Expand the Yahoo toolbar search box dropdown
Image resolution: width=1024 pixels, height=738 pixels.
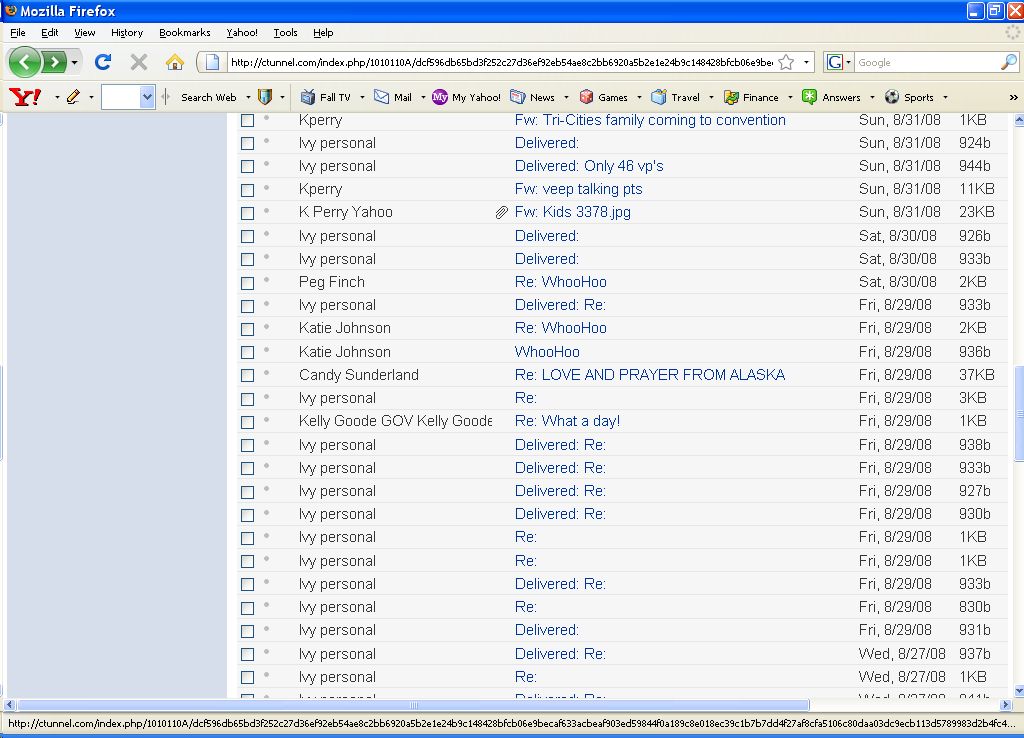click(x=147, y=97)
